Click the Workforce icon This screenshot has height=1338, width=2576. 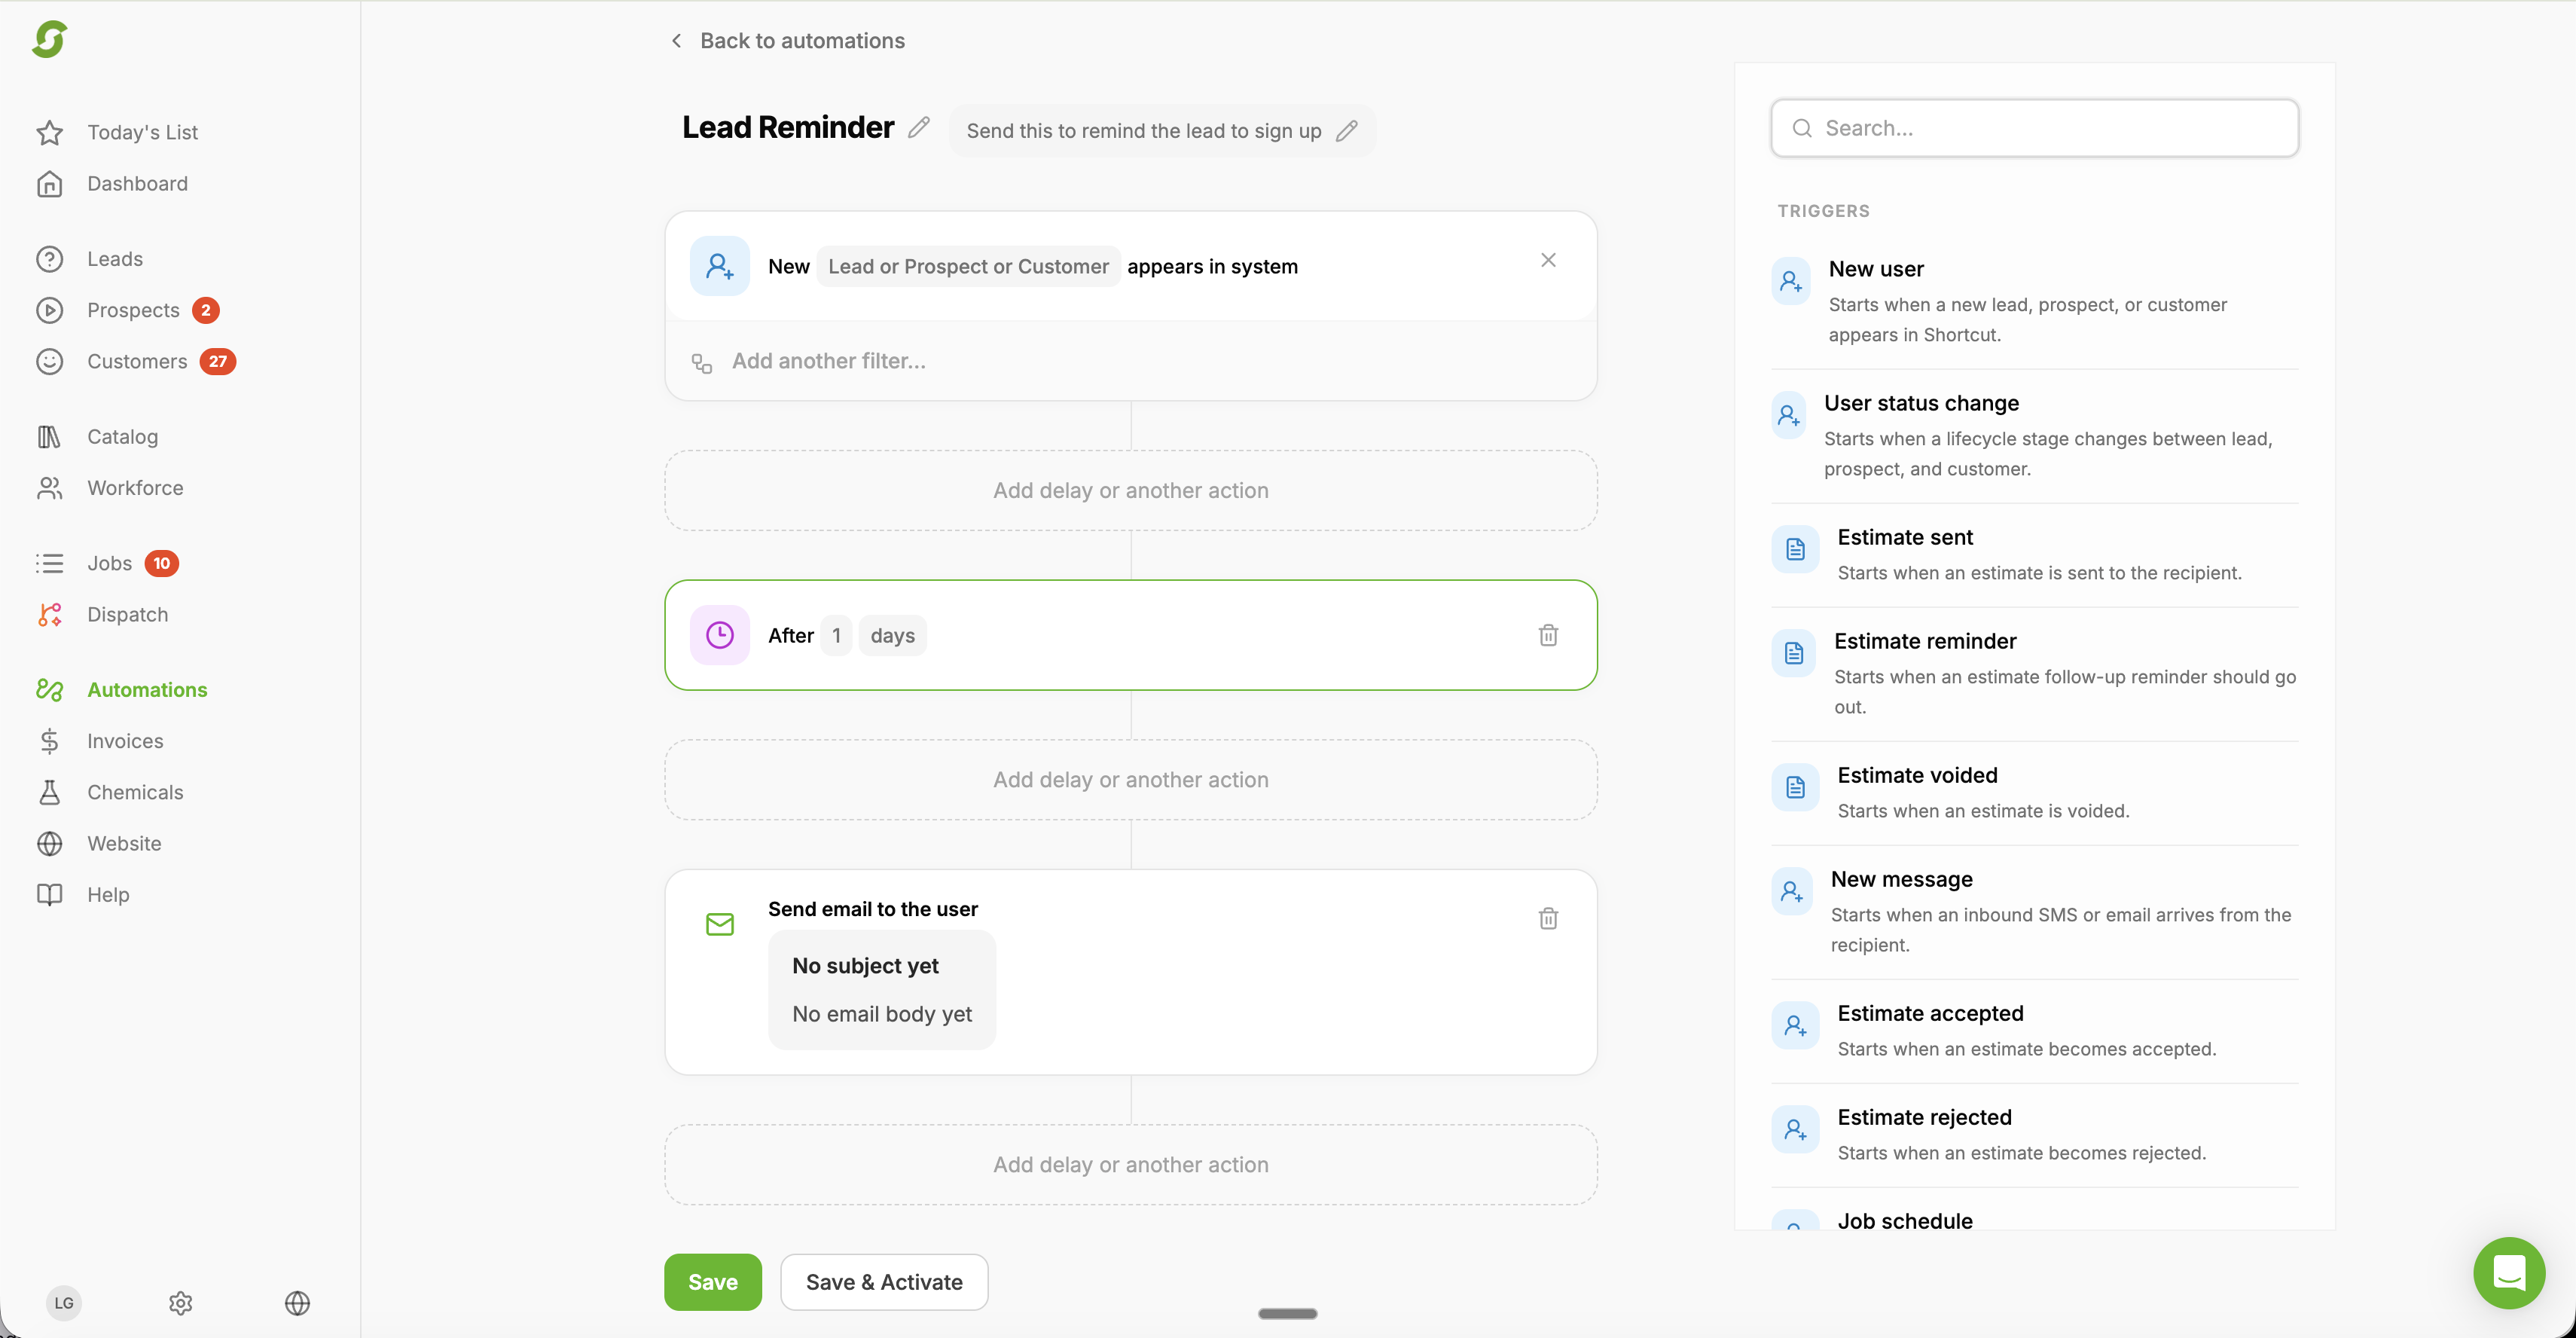coord(50,488)
